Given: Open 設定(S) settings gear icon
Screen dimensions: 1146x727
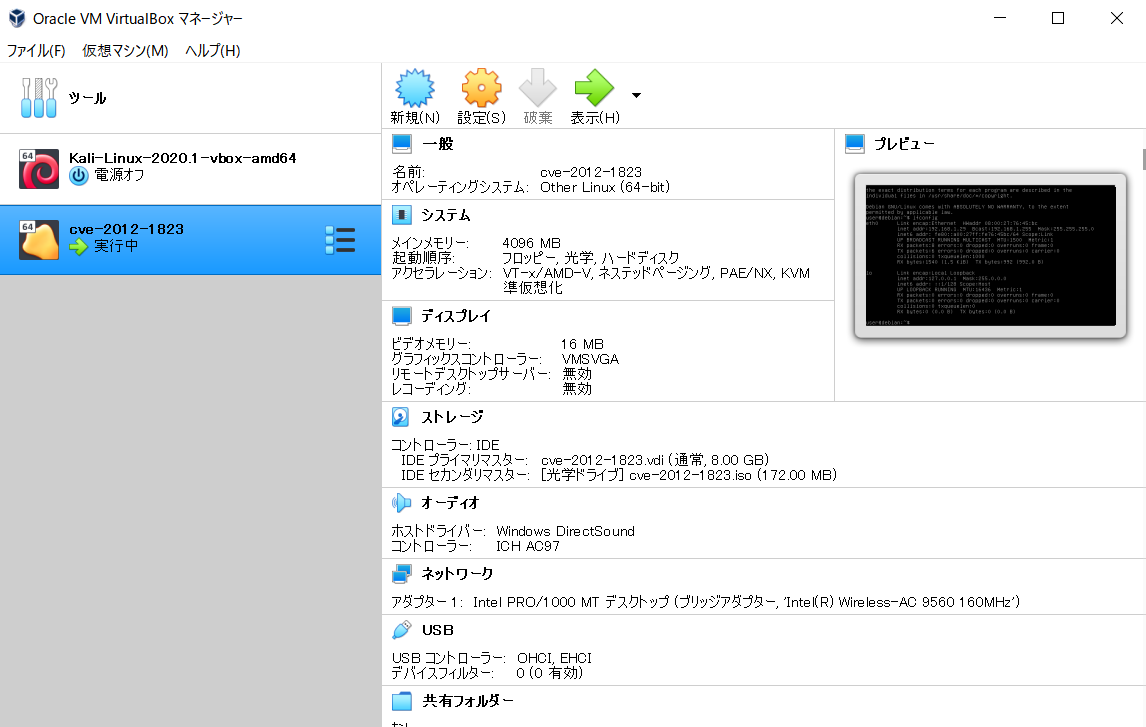Looking at the screenshot, I should tap(481, 88).
